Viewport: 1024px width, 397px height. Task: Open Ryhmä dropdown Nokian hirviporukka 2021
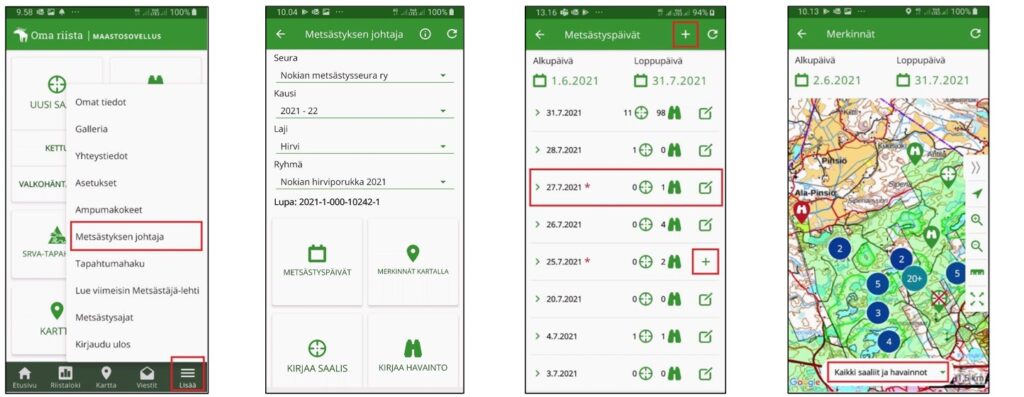(x=363, y=182)
